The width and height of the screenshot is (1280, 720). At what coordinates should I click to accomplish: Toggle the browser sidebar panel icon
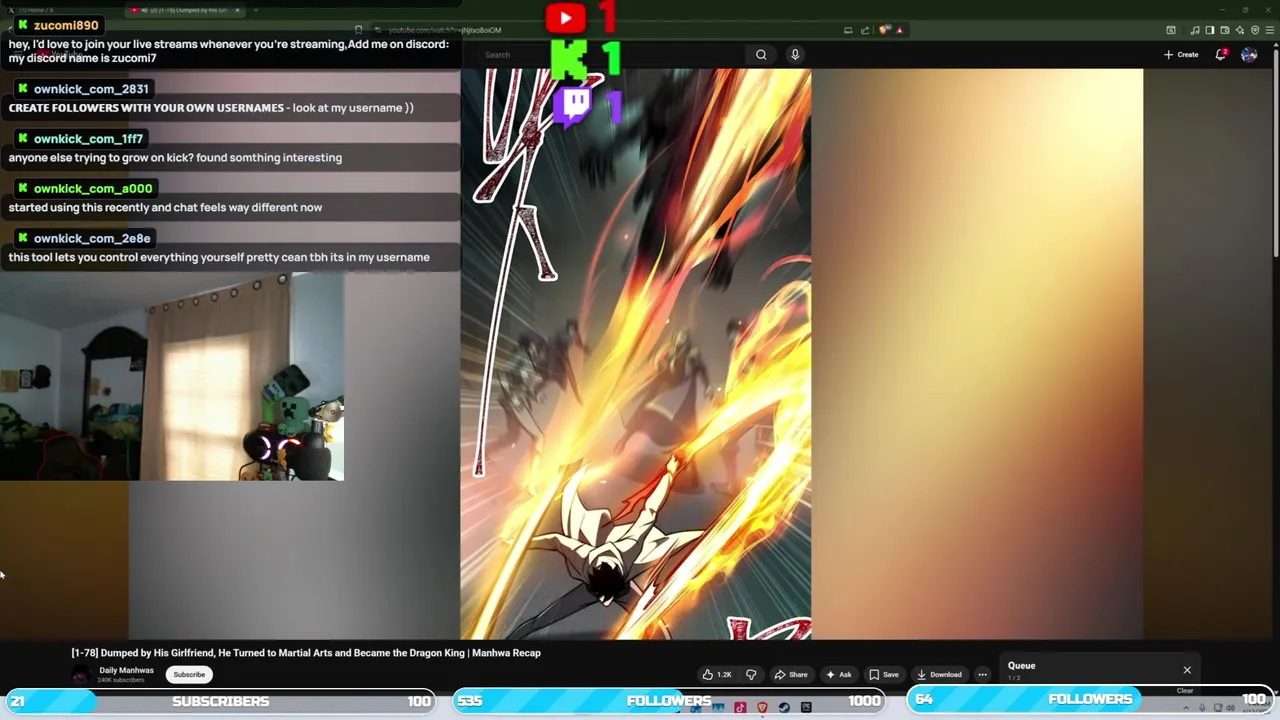pyautogui.click(x=1210, y=30)
